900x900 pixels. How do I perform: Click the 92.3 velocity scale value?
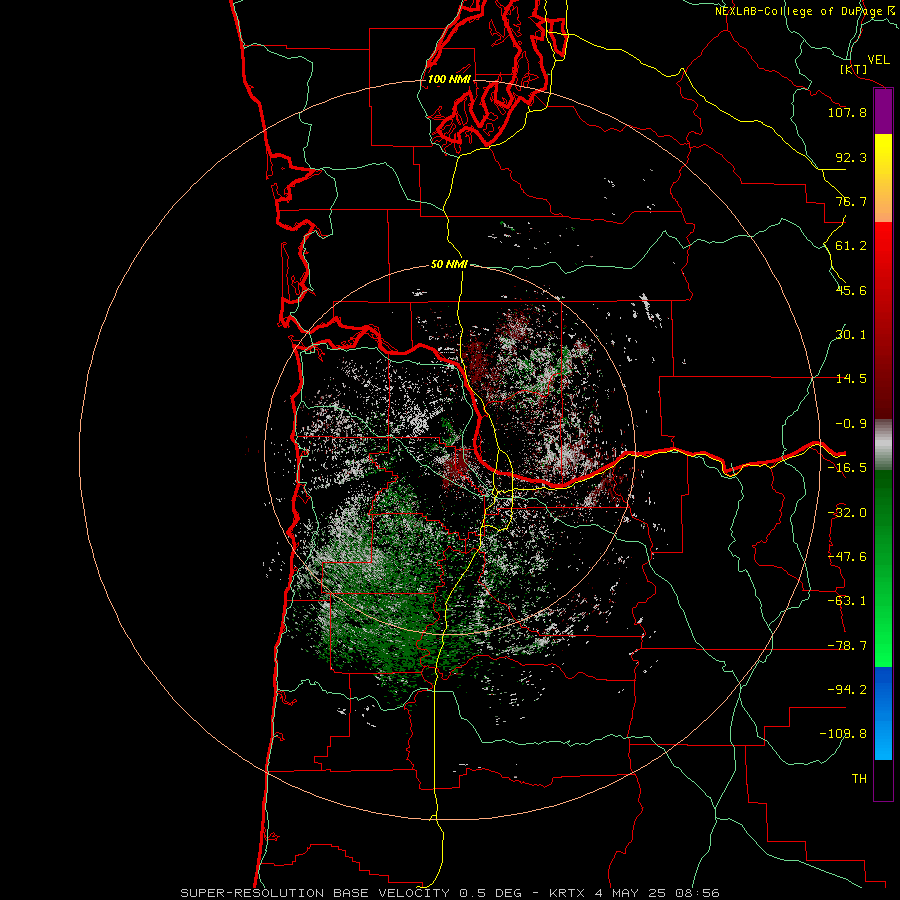point(851,157)
